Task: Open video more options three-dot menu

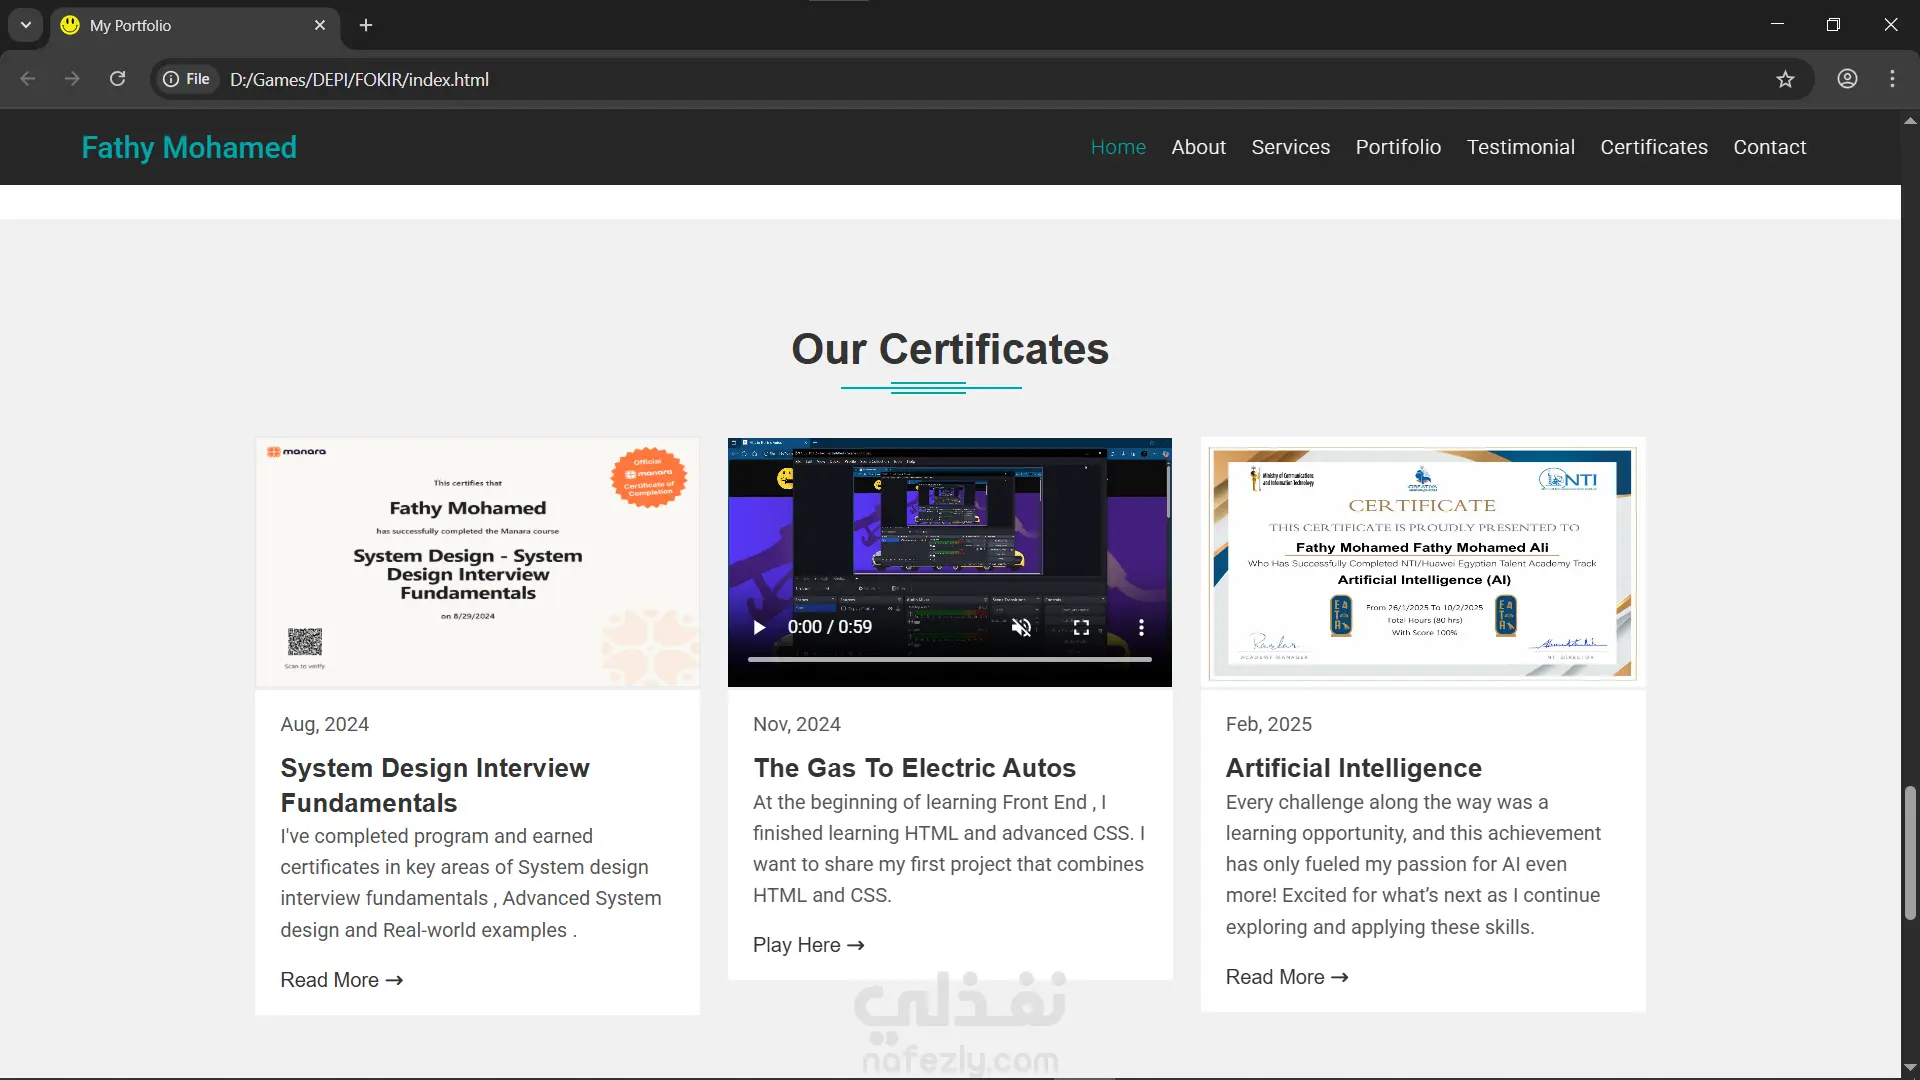Action: click(x=1141, y=627)
